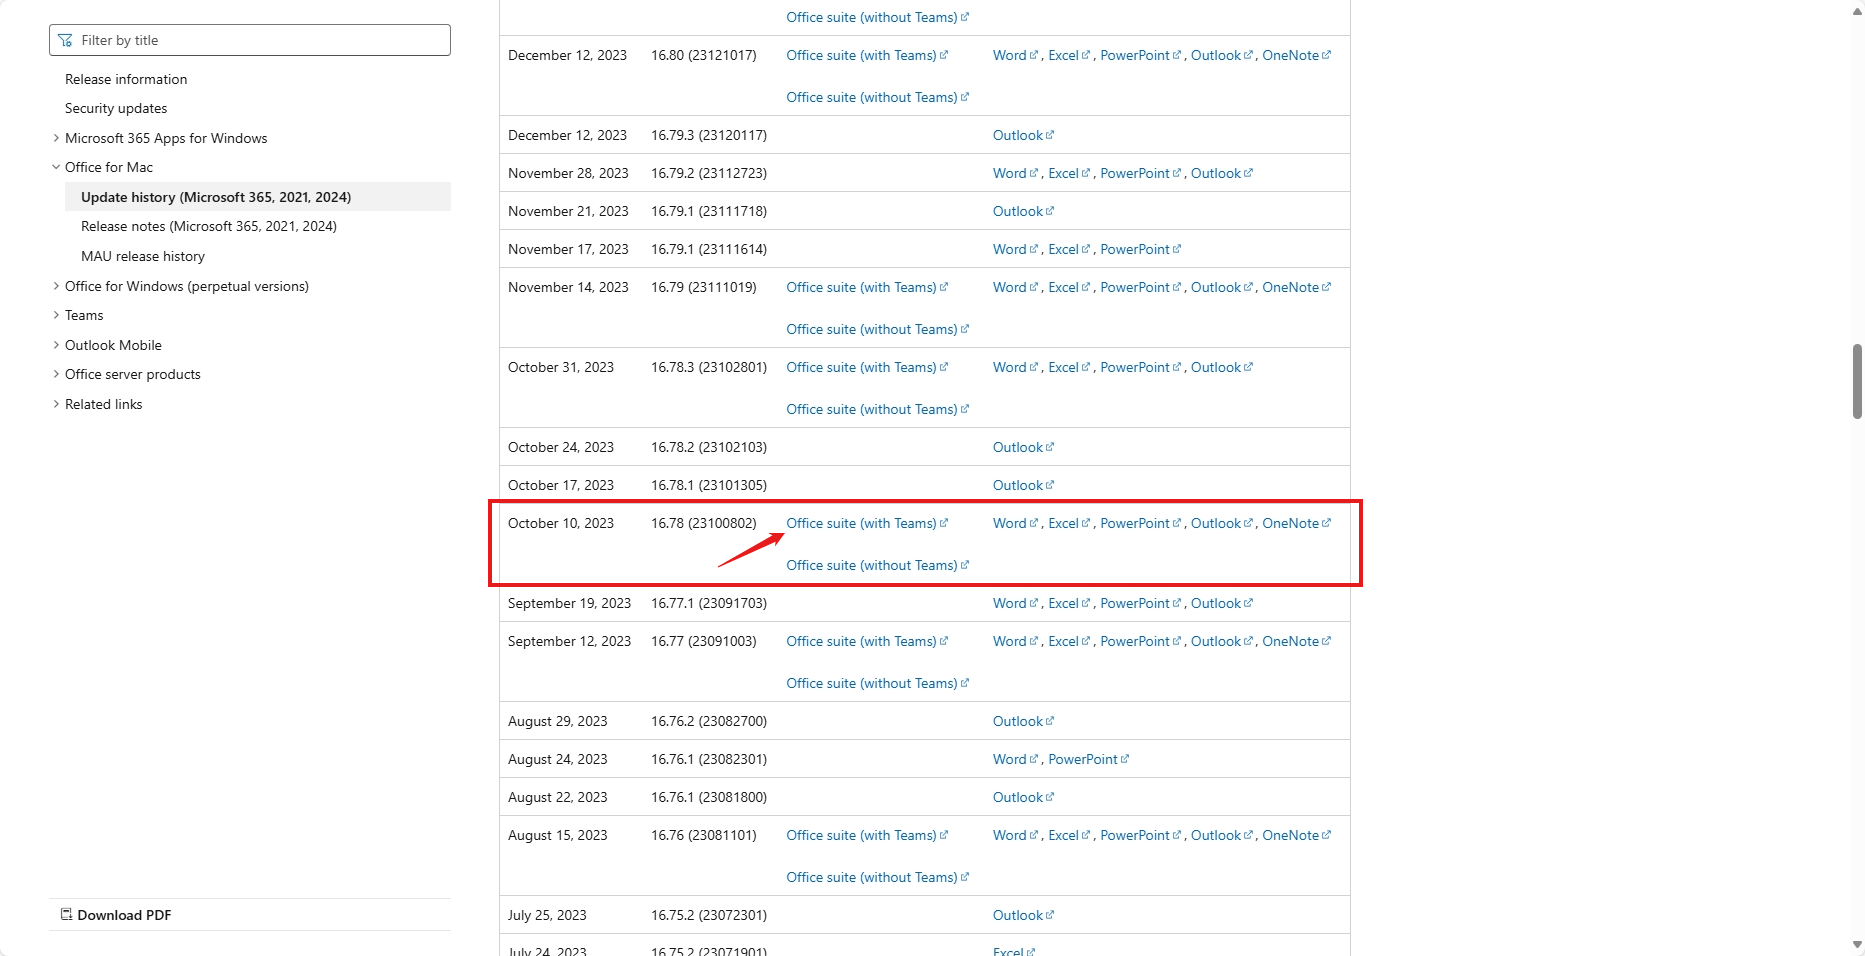Click the Download PDF button
The width and height of the screenshot is (1865, 956).
click(116, 915)
